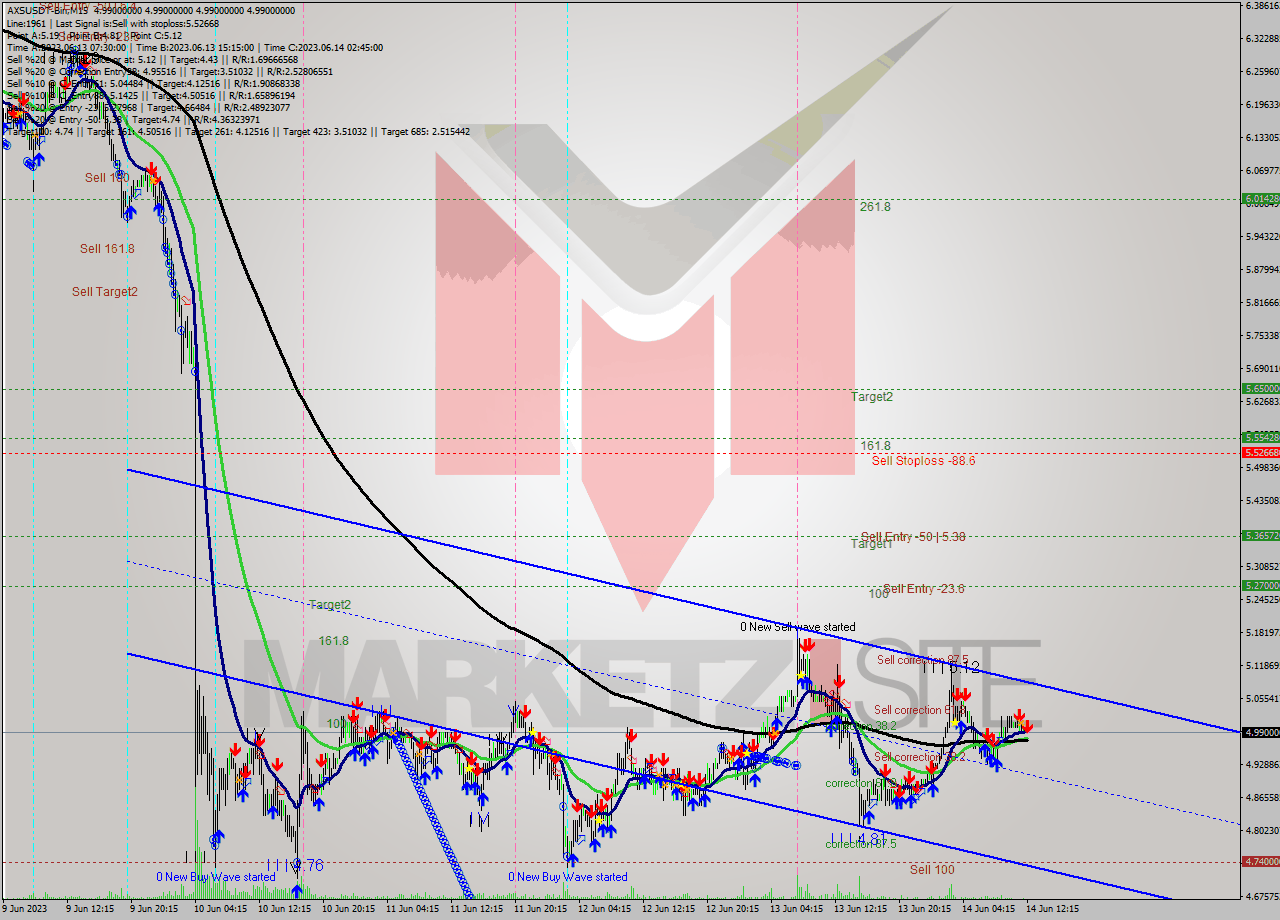Click the green '261.8' level label
Viewport: 1280px width, 920px height.
(x=875, y=207)
